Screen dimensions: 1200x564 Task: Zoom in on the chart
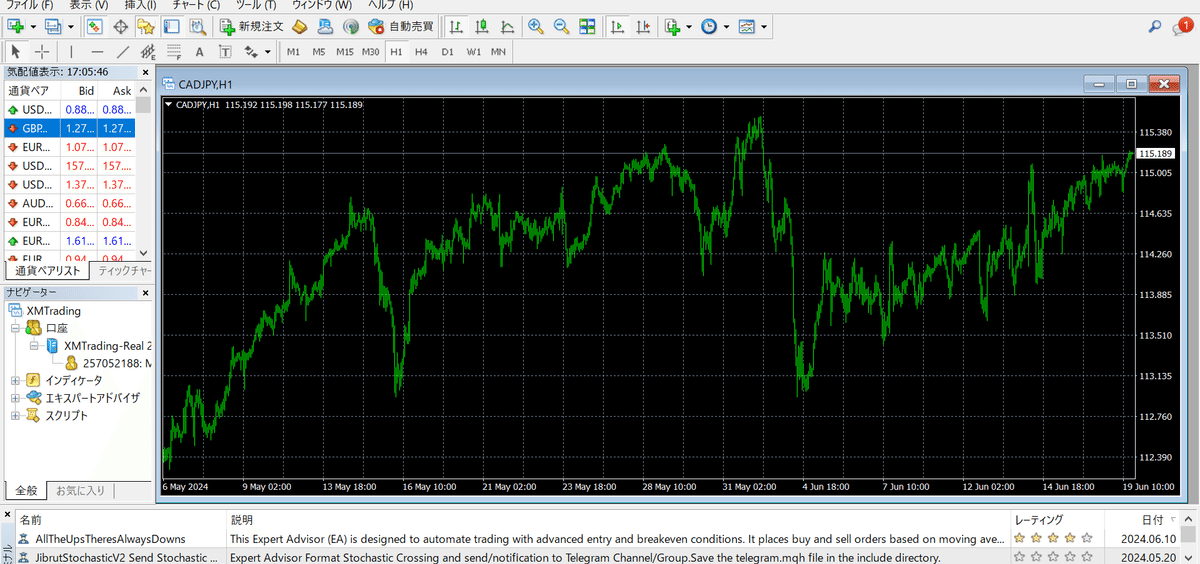tap(536, 26)
